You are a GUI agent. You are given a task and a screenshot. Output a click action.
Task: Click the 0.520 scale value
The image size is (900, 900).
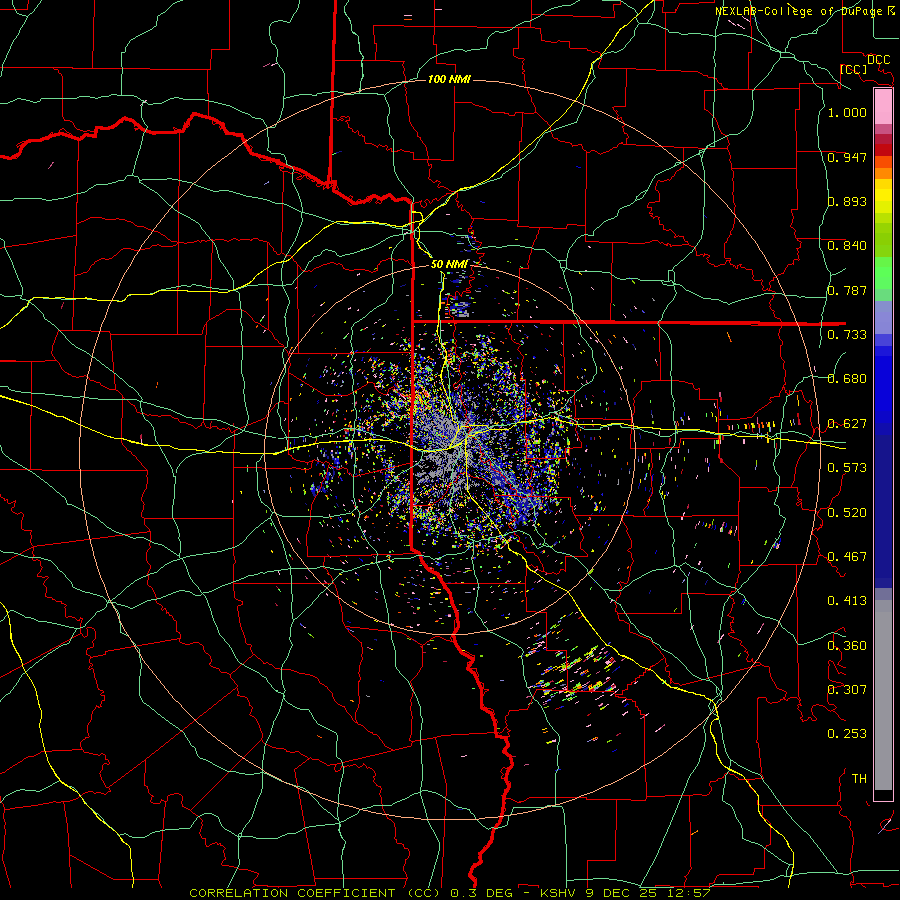847,513
